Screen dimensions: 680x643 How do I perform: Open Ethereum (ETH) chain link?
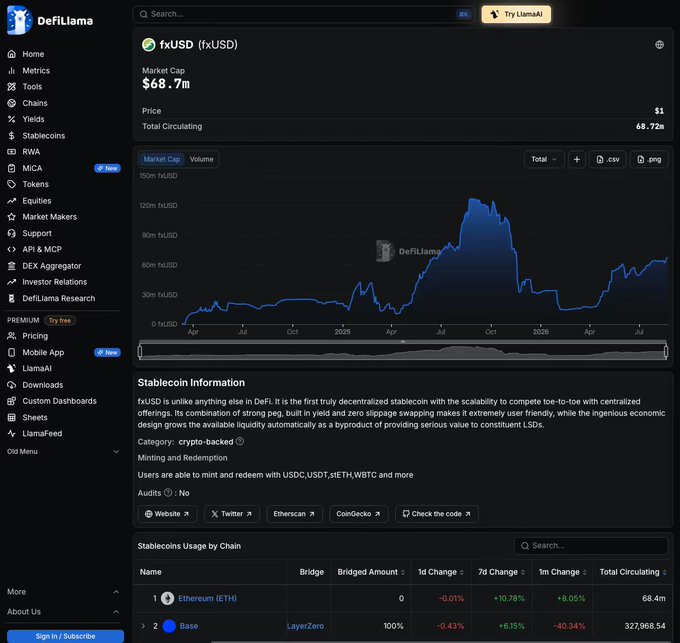coord(207,598)
